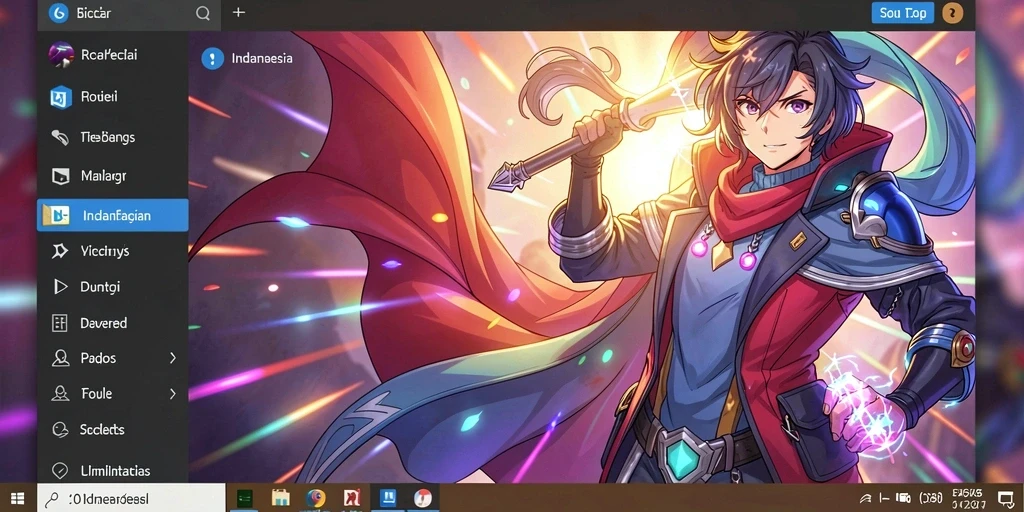Open the Windows Start menu

[x=18, y=498]
